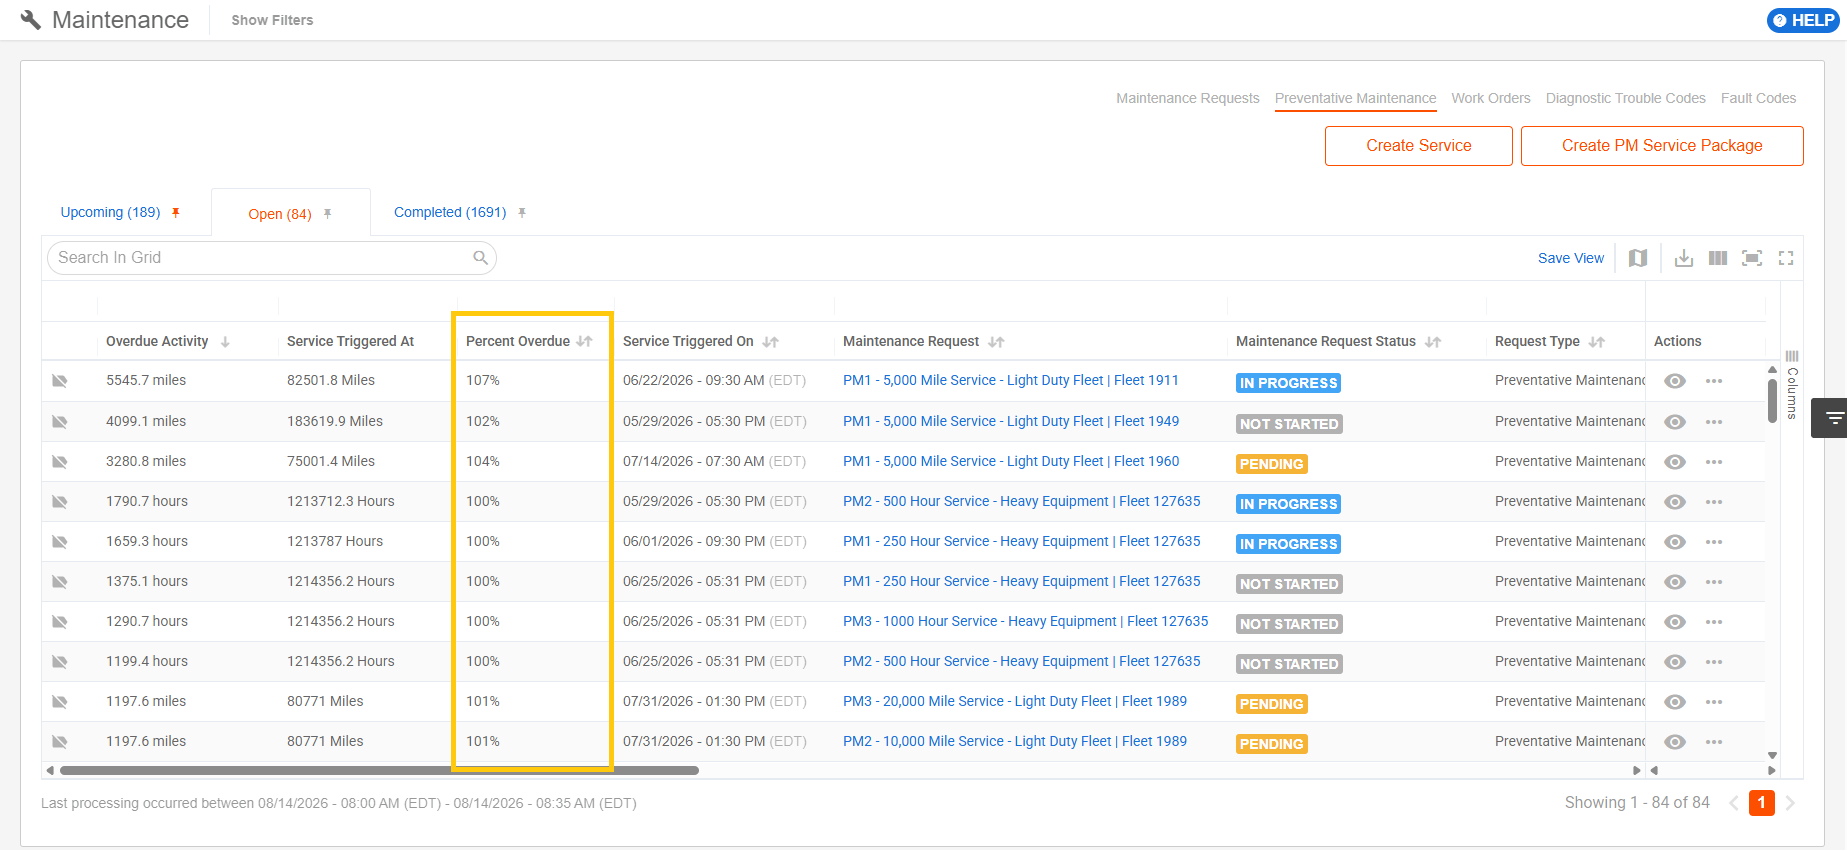
Task: Toggle fullscreen grid icon
Action: pos(1786,258)
